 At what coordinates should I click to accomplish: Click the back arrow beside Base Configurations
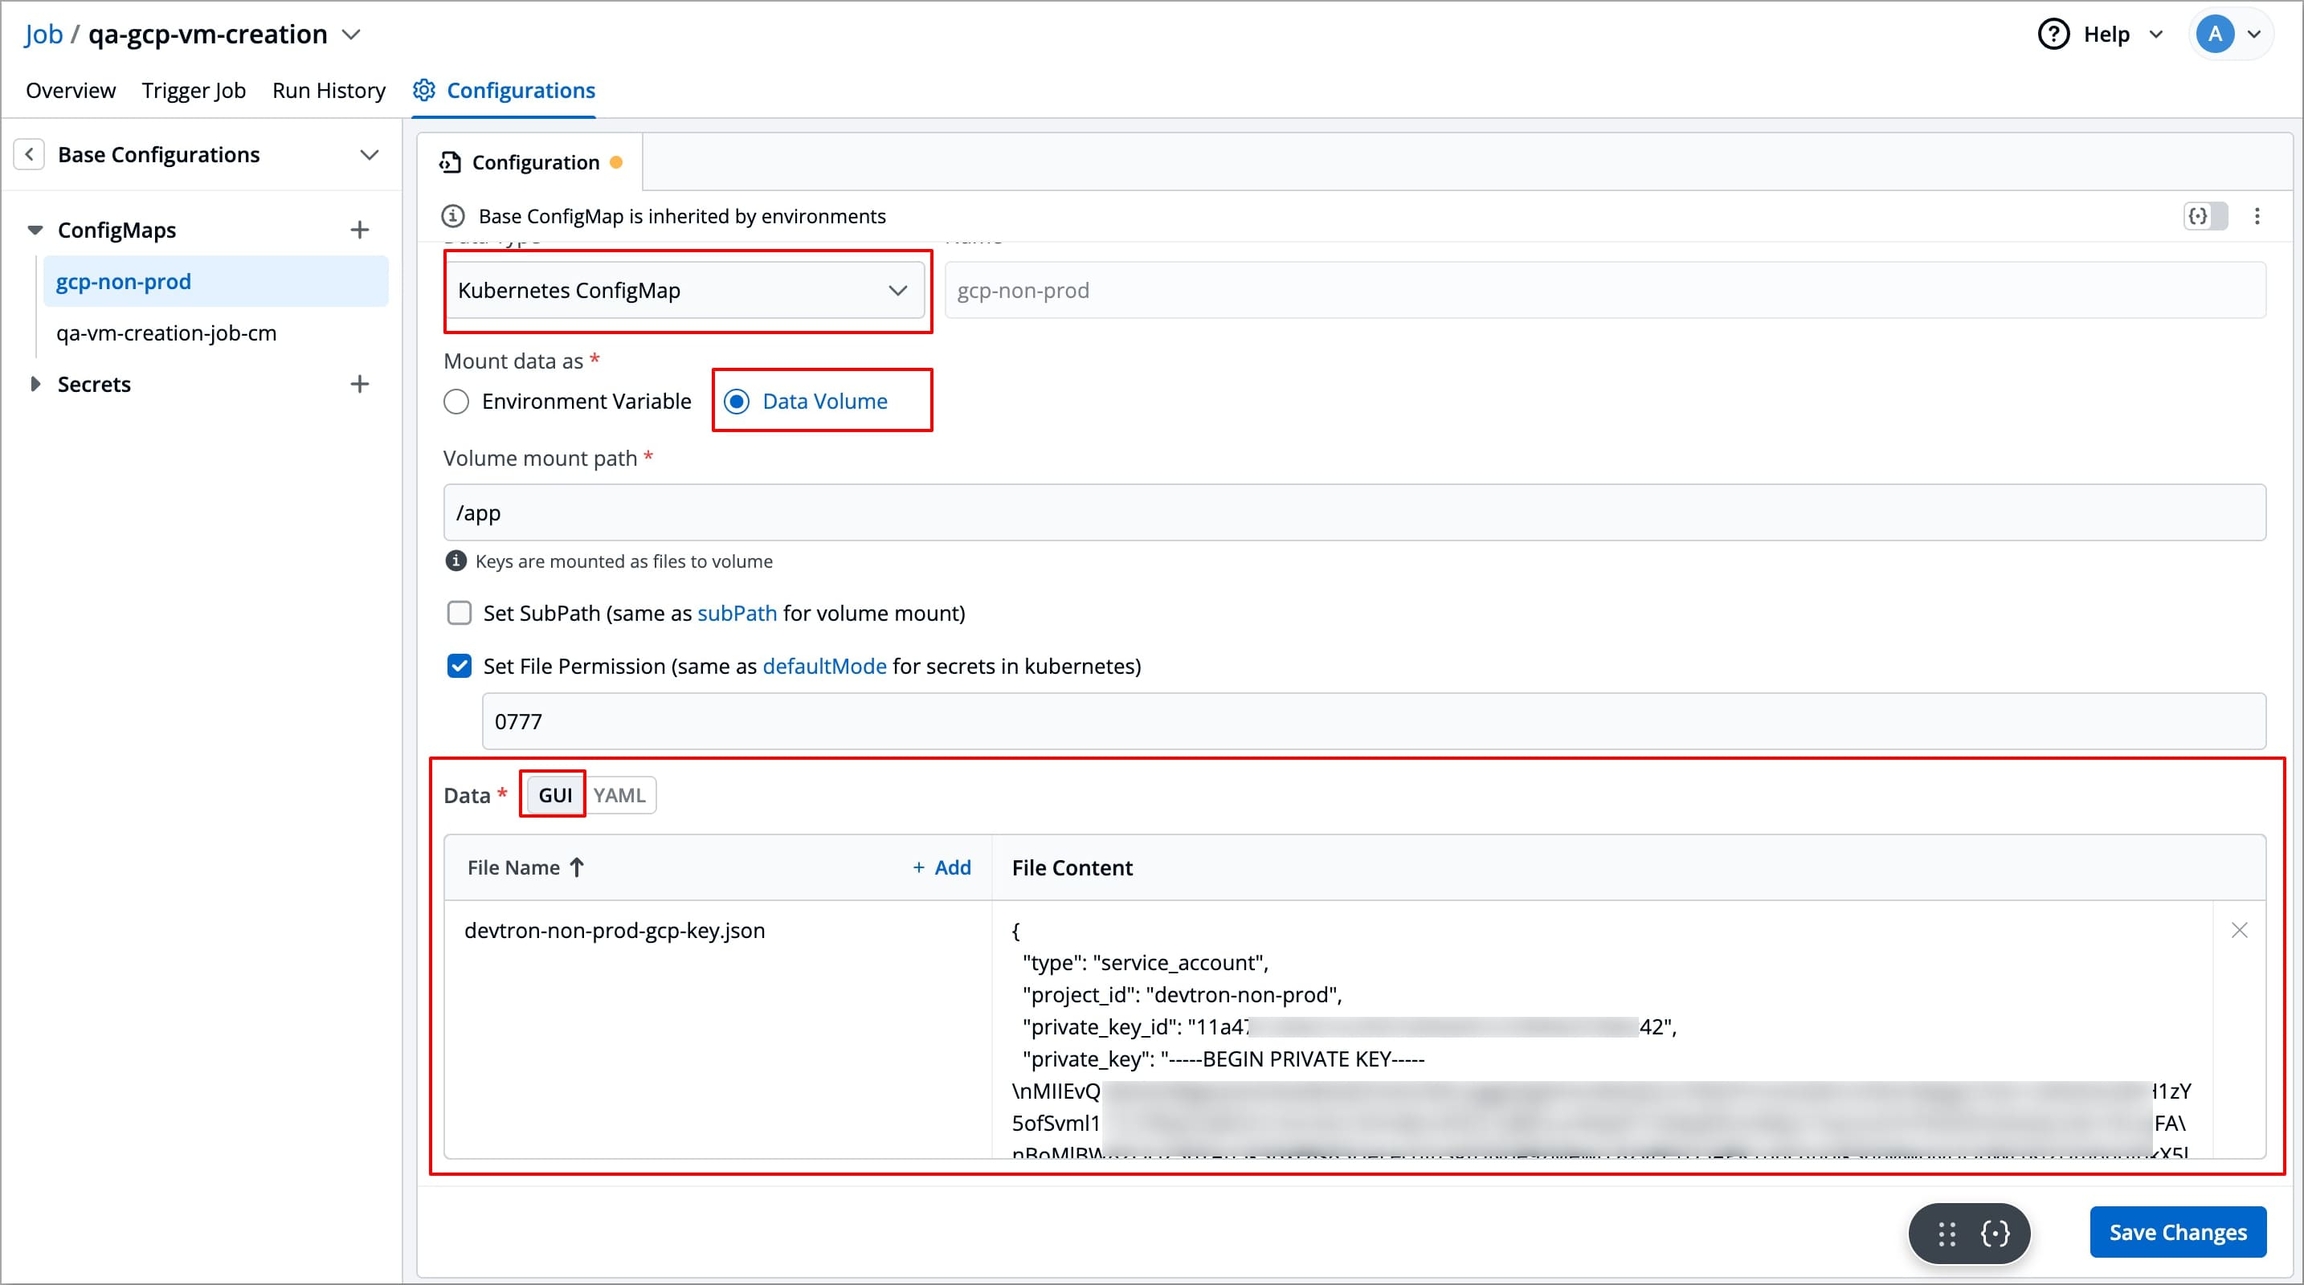click(x=29, y=154)
